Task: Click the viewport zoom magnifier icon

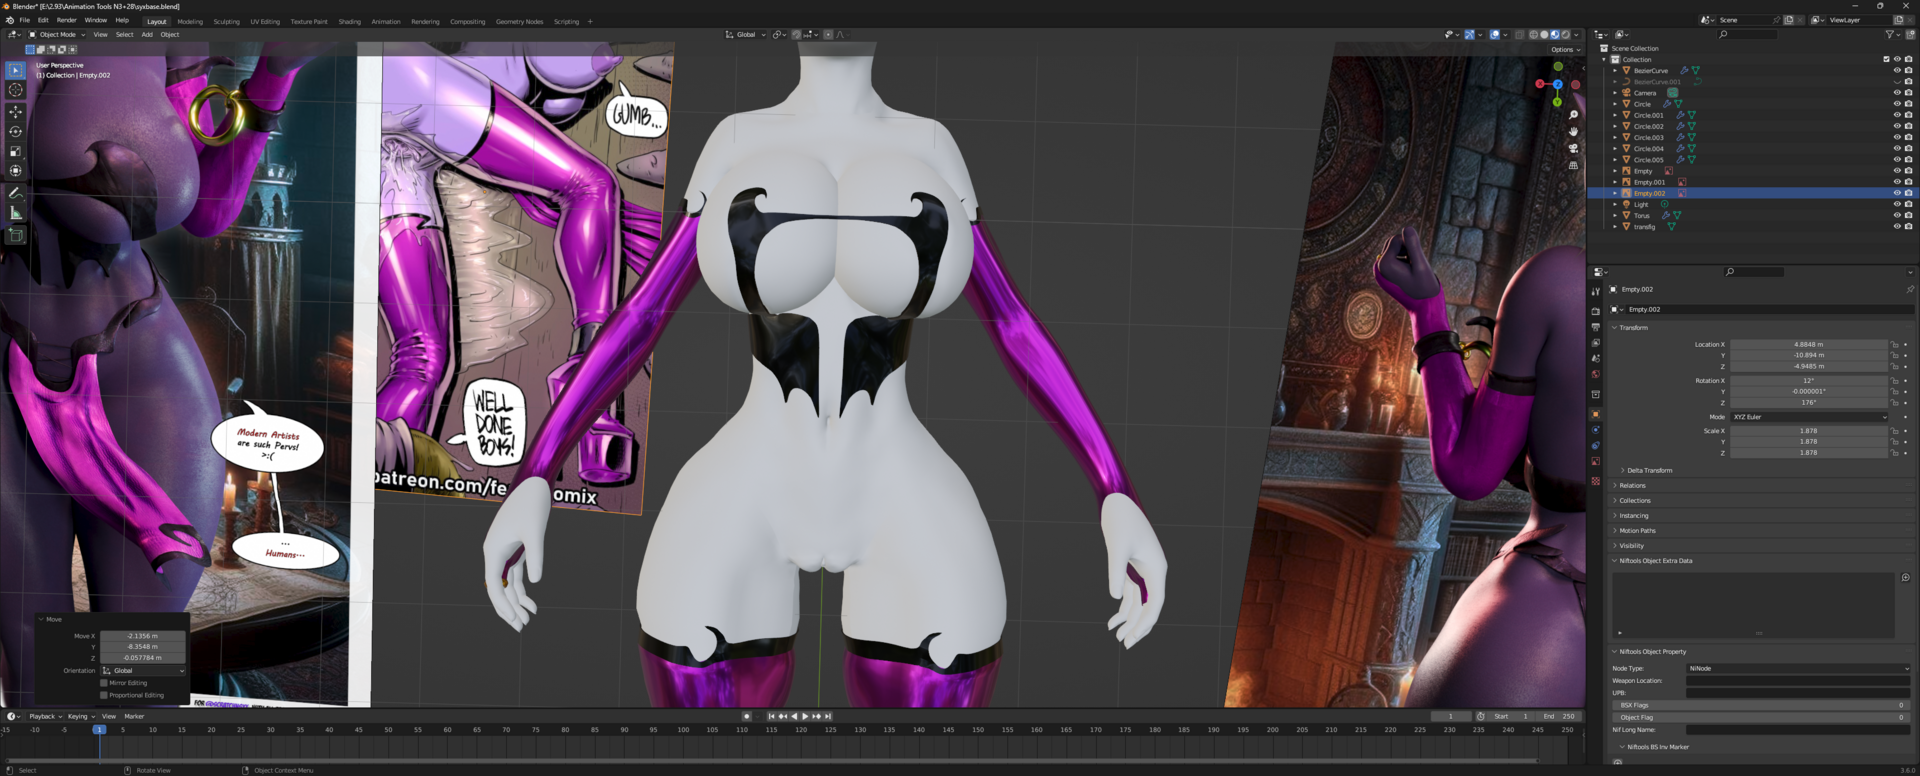Action: [x=1573, y=115]
